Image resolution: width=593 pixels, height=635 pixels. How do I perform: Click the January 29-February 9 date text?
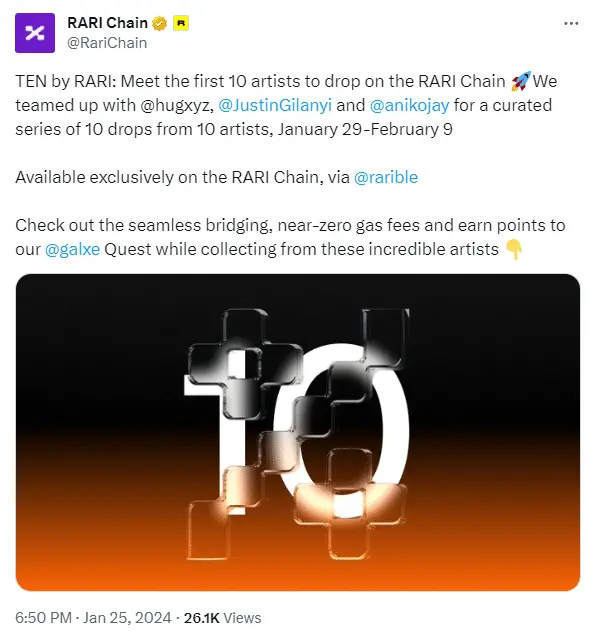click(x=365, y=130)
